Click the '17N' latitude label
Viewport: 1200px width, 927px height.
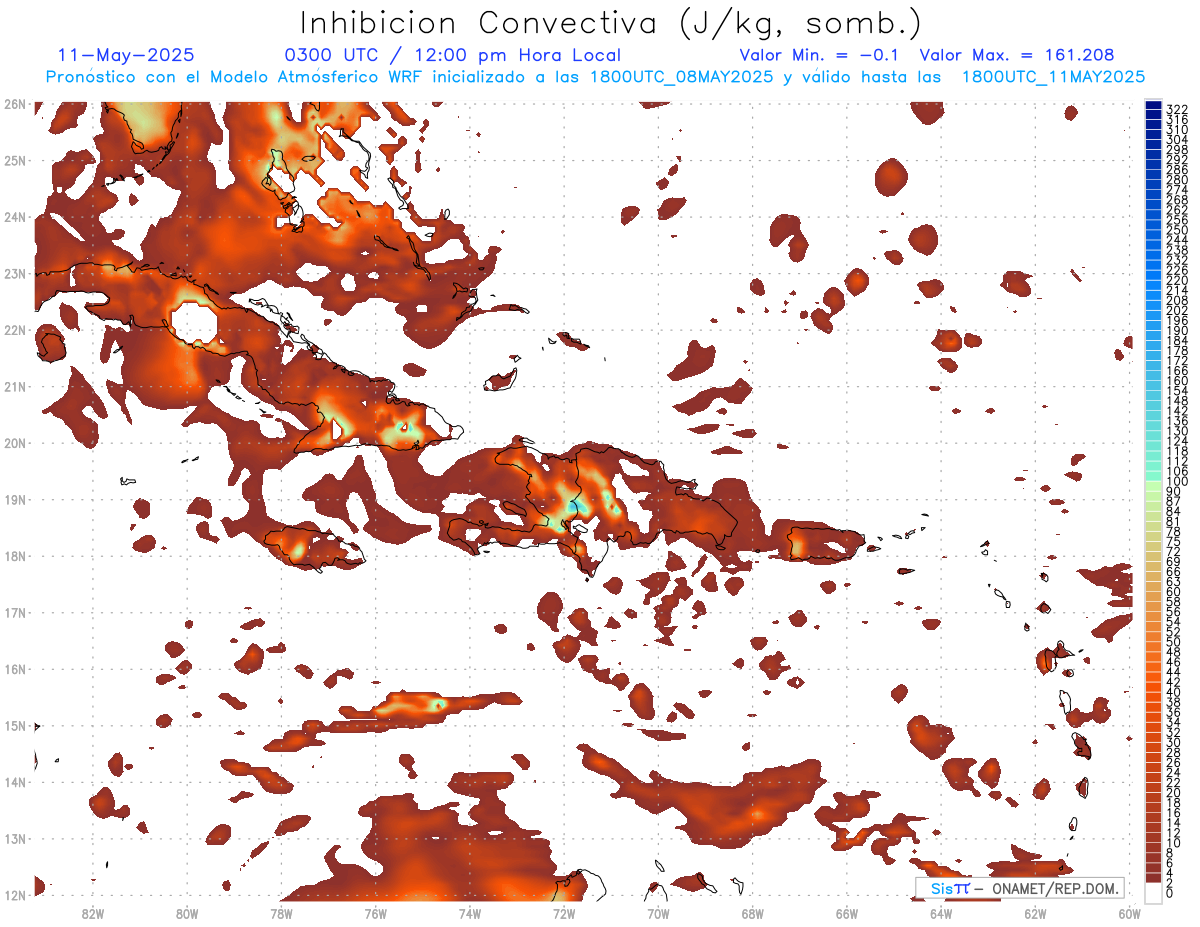[x=14, y=612]
